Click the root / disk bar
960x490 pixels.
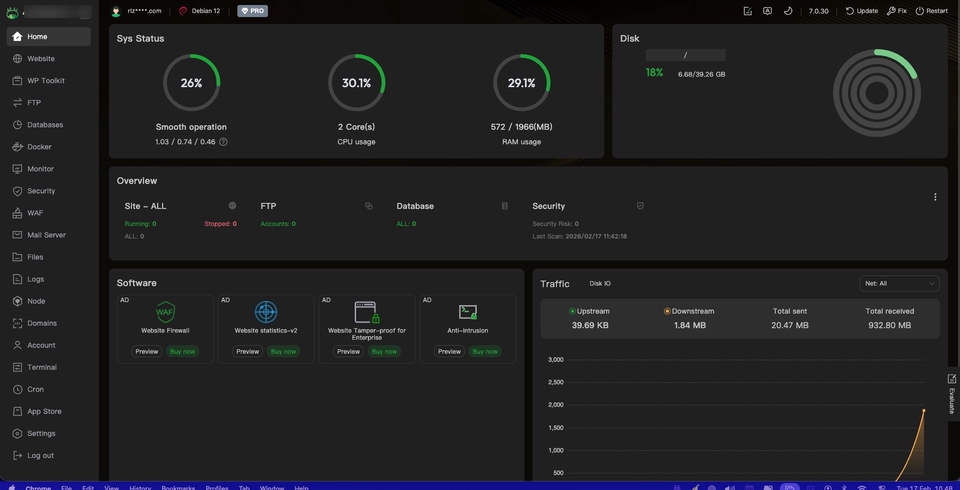pos(686,55)
